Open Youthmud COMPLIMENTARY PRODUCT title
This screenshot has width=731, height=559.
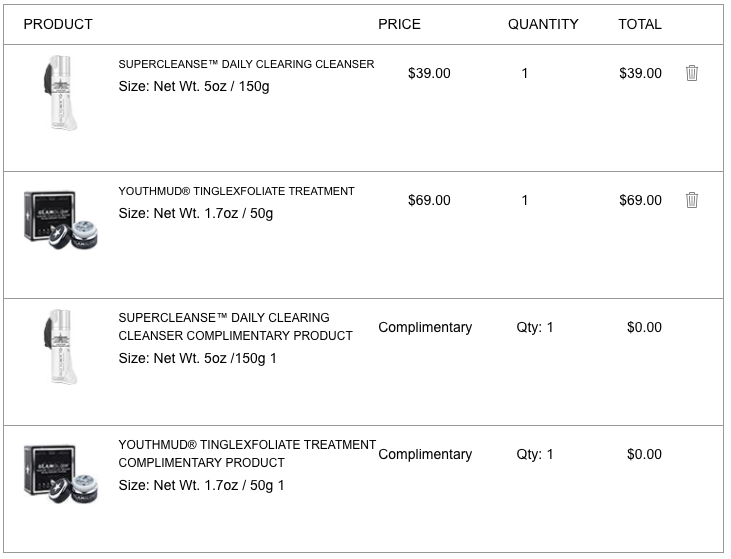tap(247, 454)
